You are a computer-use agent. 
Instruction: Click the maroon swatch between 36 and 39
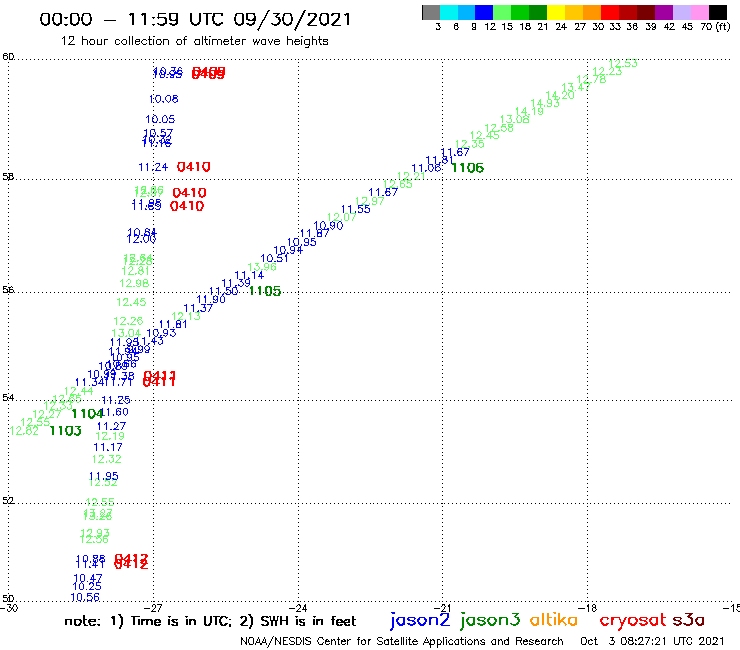point(646,12)
